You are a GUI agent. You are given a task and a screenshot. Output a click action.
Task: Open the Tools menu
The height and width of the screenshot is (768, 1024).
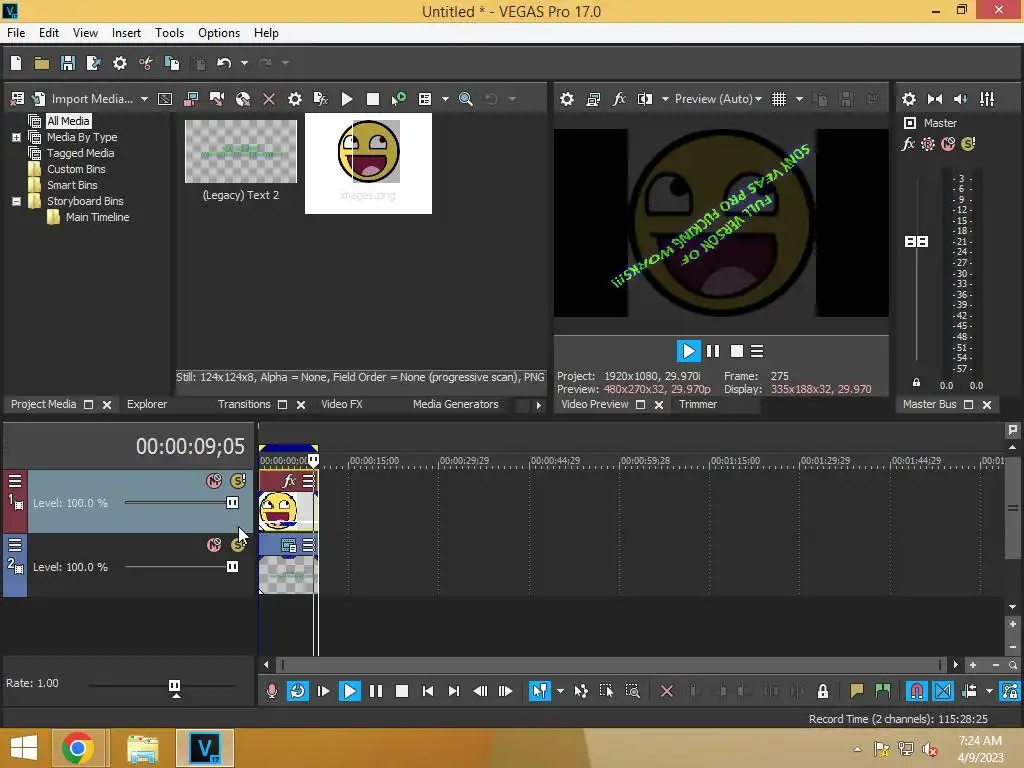coord(169,33)
